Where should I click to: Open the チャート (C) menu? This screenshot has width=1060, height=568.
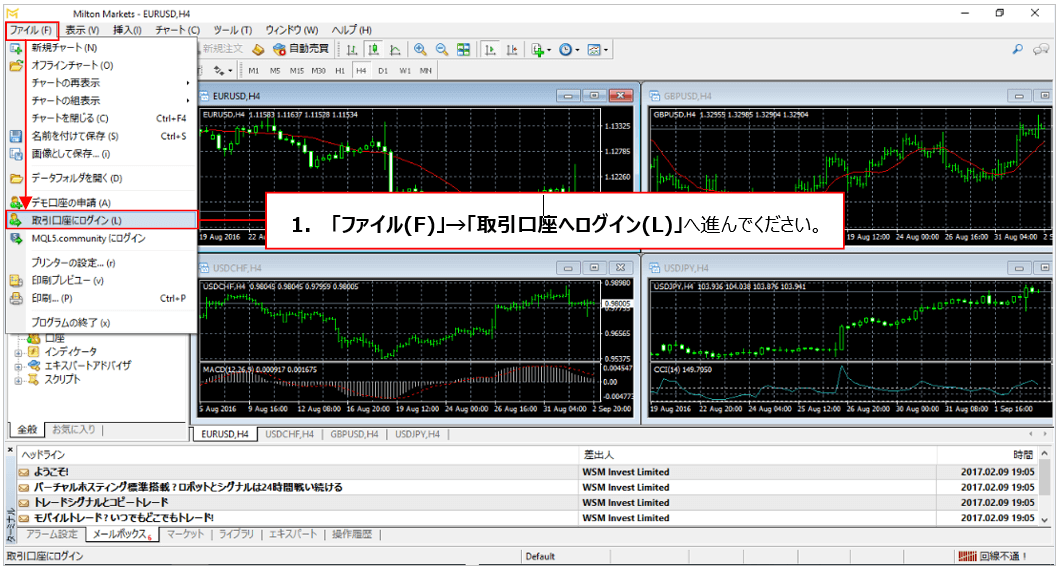(178, 30)
